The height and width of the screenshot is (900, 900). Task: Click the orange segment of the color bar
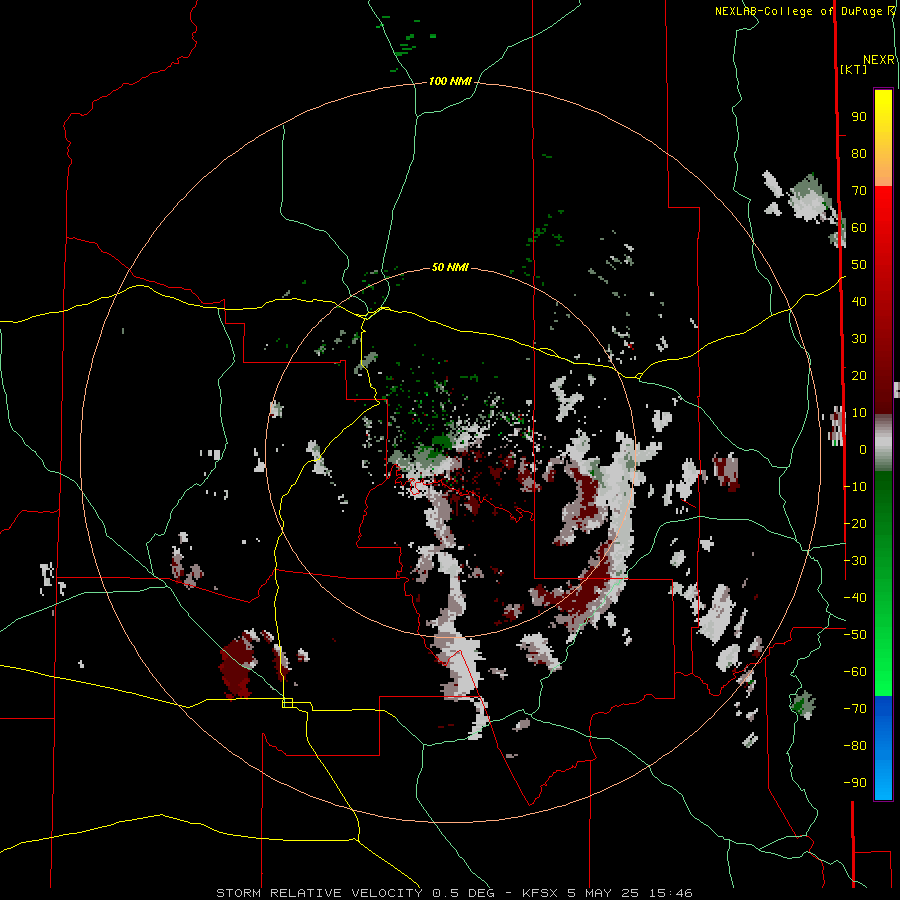click(x=883, y=170)
